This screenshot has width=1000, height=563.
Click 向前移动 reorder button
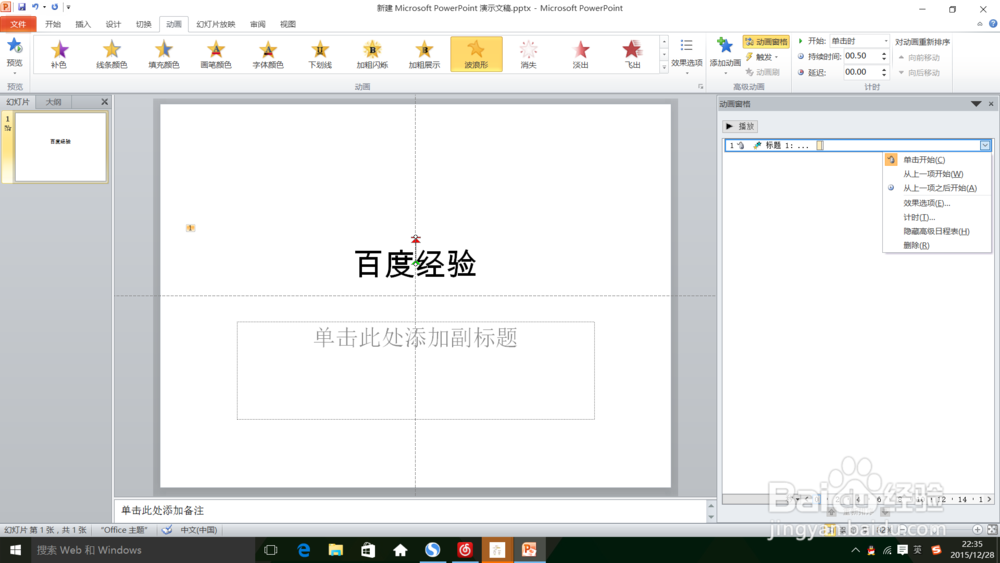click(919, 57)
